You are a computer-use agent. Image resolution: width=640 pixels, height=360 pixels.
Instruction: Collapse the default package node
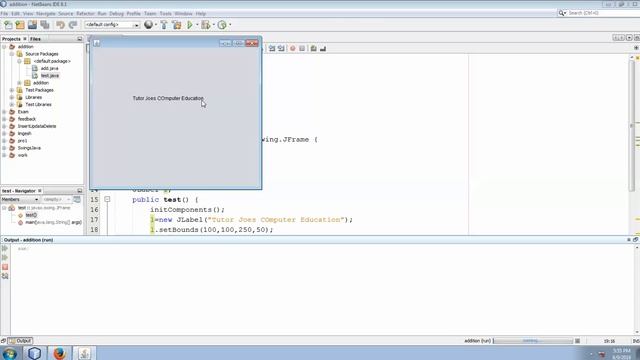coord(19,61)
